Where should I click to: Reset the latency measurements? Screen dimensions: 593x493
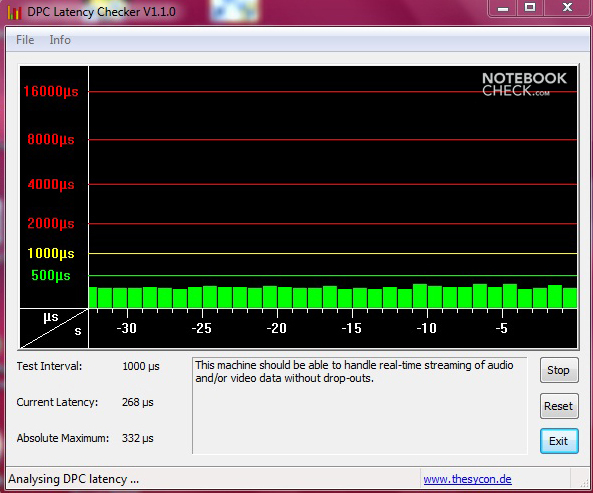point(559,406)
